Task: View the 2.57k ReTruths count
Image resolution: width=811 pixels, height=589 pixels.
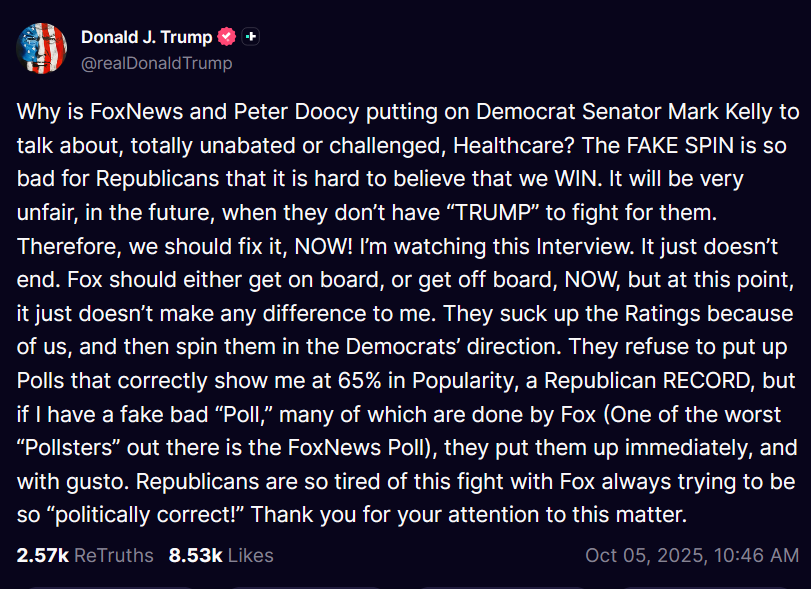Action: click(85, 555)
